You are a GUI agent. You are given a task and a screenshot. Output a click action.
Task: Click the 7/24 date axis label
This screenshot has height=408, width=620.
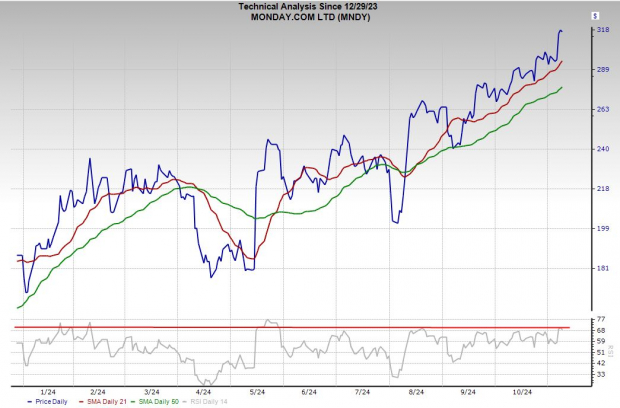tap(362, 392)
